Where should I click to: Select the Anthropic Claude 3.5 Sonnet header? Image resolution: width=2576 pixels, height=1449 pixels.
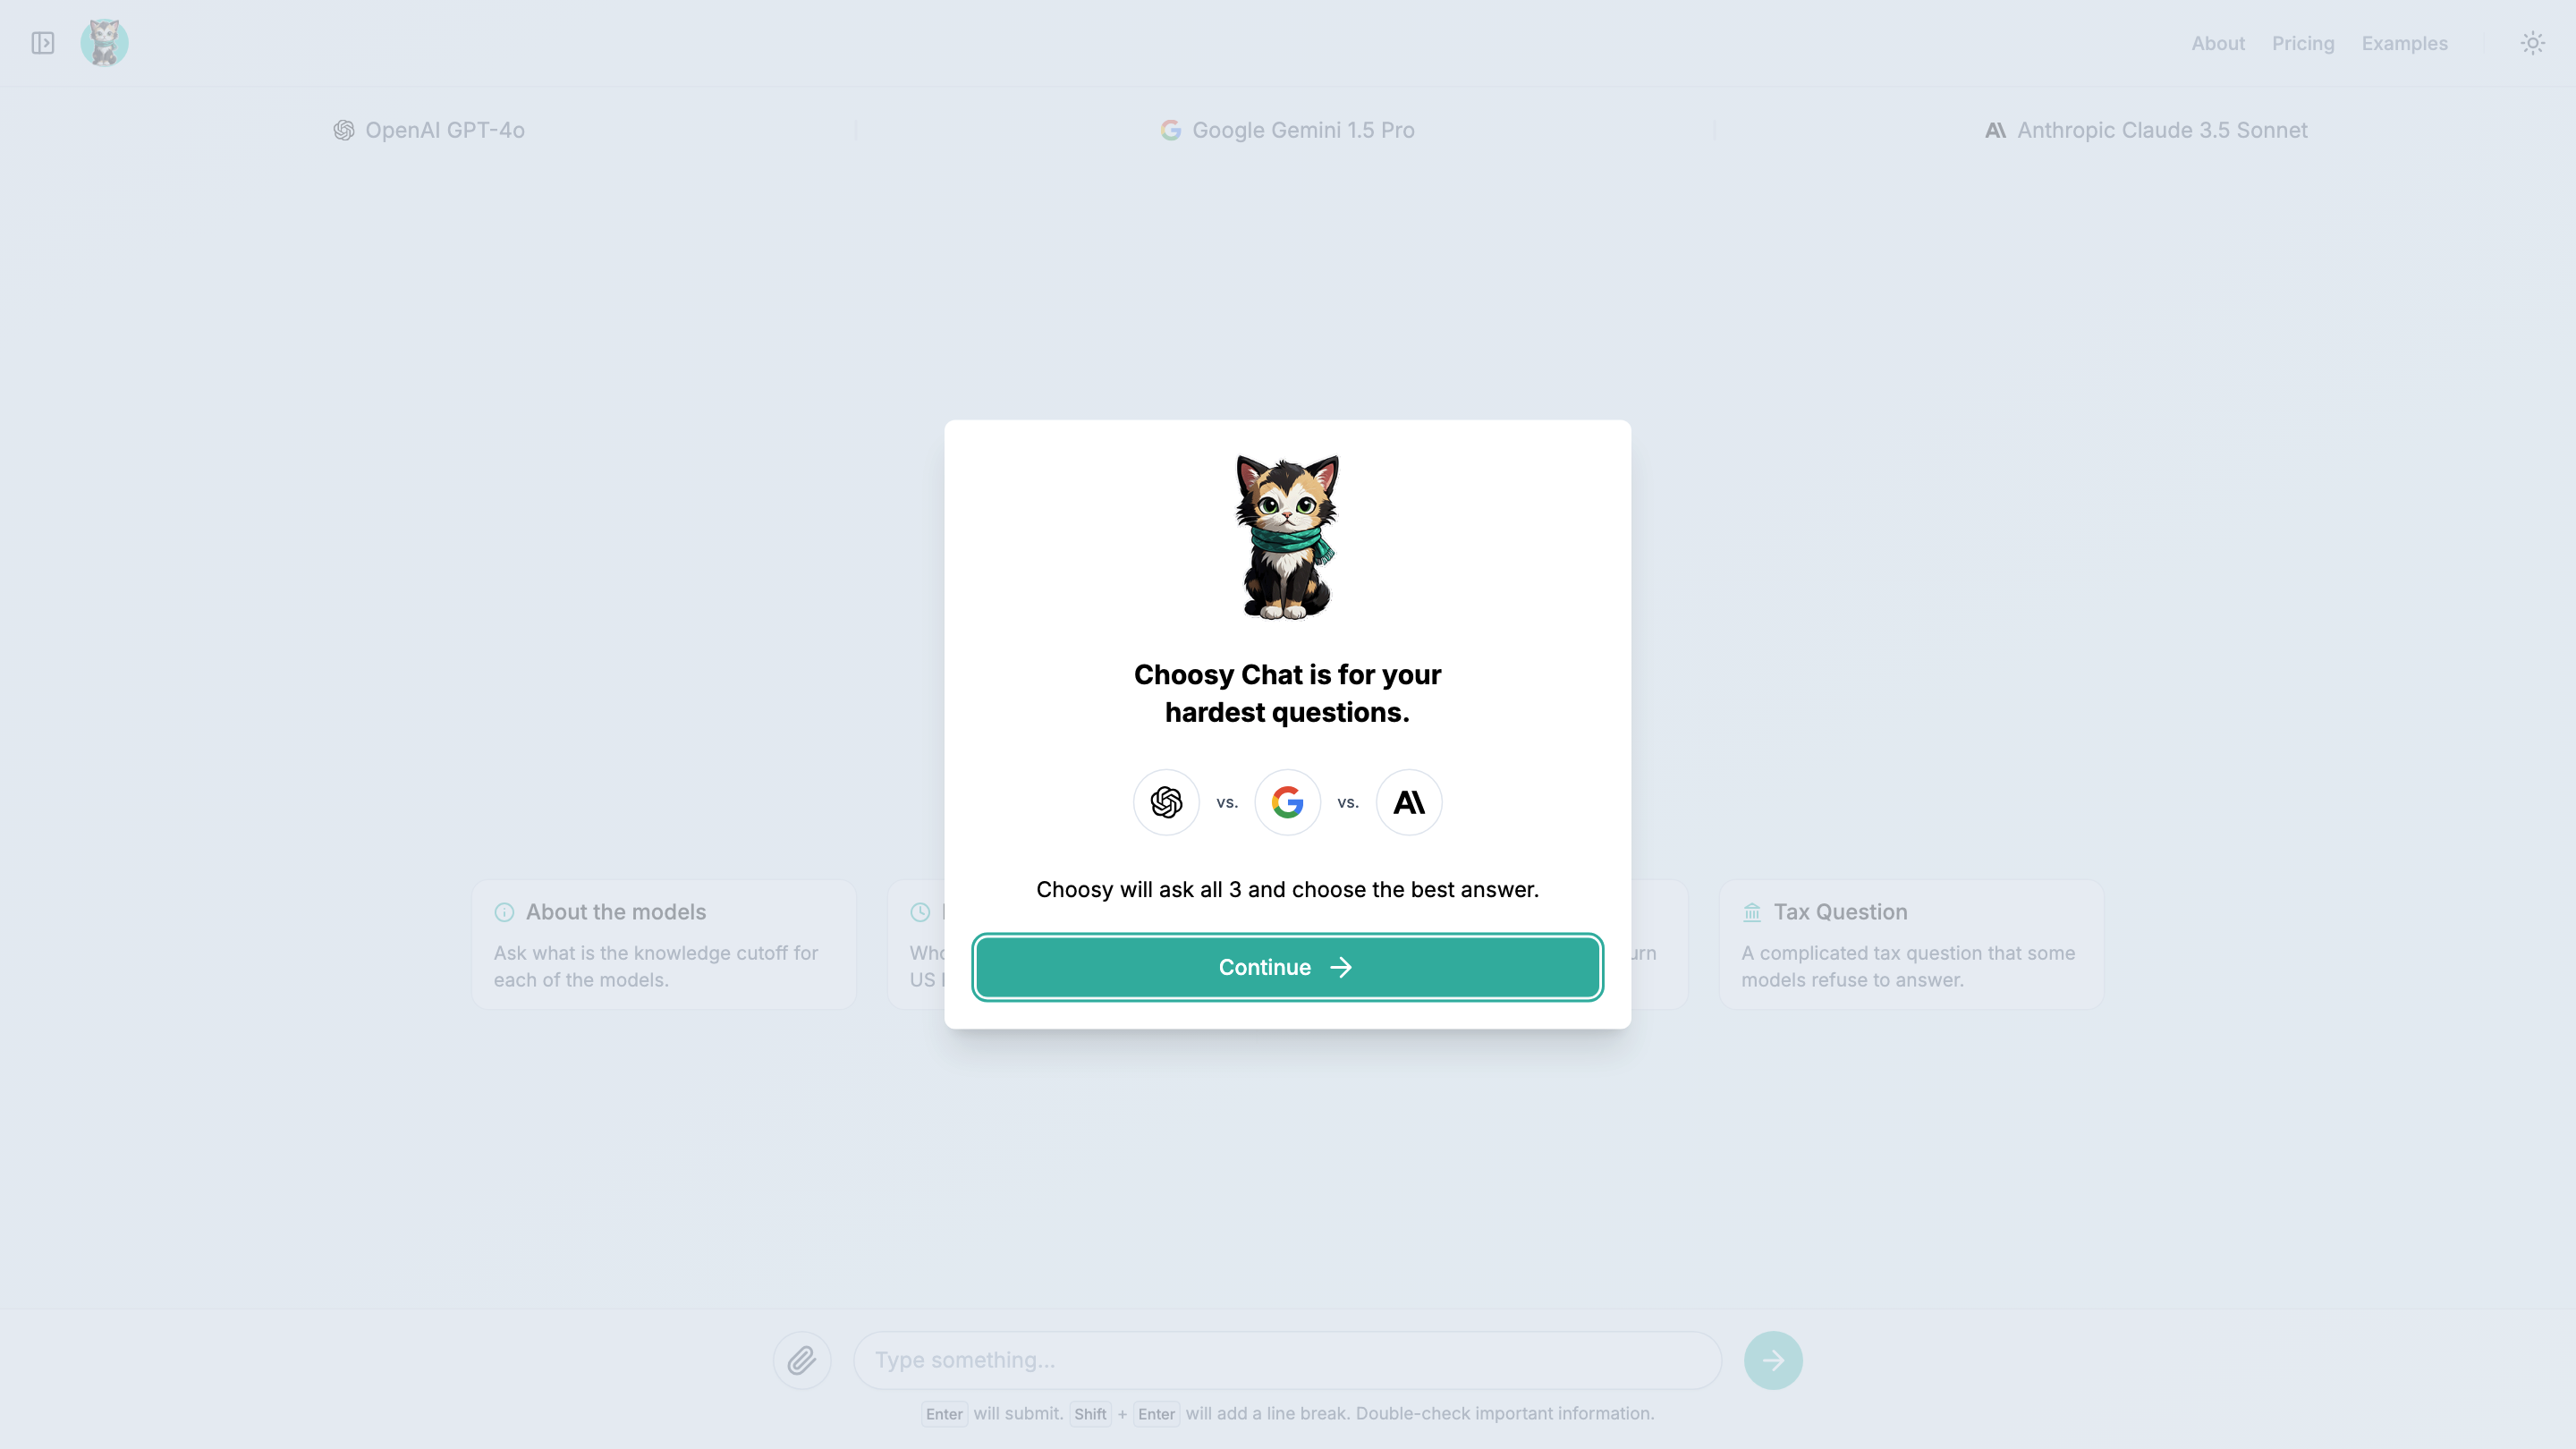2146,130
